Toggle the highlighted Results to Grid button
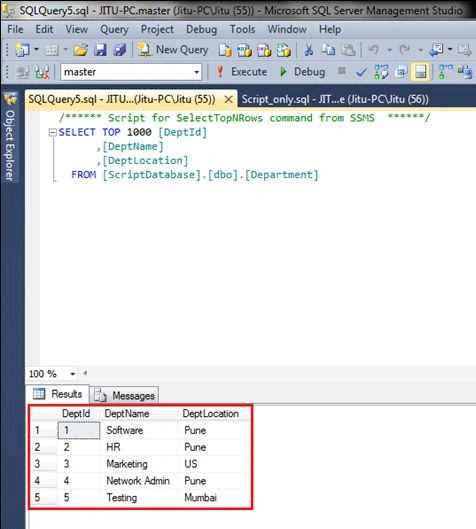This screenshot has height=529, width=476. (x=420, y=72)
